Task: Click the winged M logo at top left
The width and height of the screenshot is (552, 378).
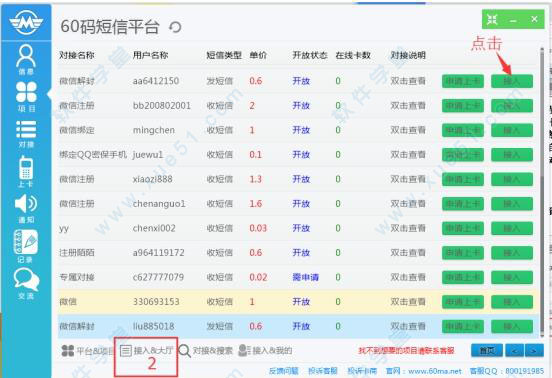Action: (26, 22)
